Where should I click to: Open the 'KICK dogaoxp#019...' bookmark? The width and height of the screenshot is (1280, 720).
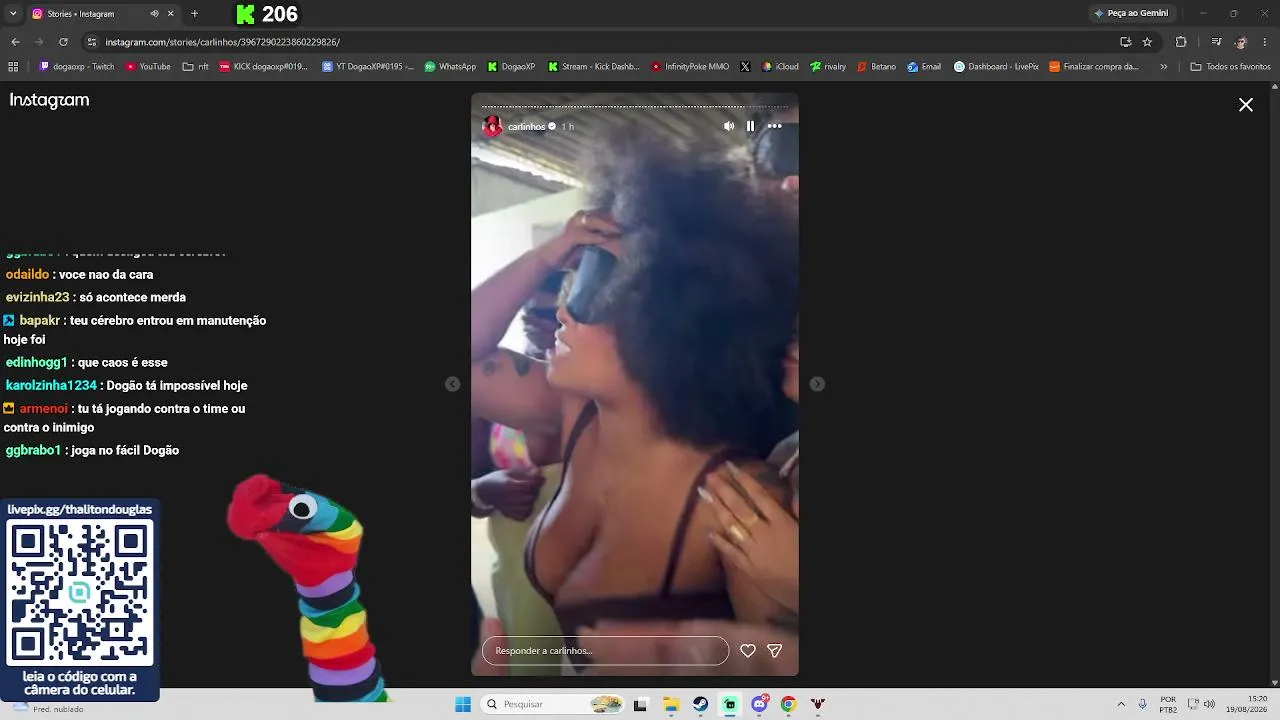pyautogui.click(x=264, y=67)
